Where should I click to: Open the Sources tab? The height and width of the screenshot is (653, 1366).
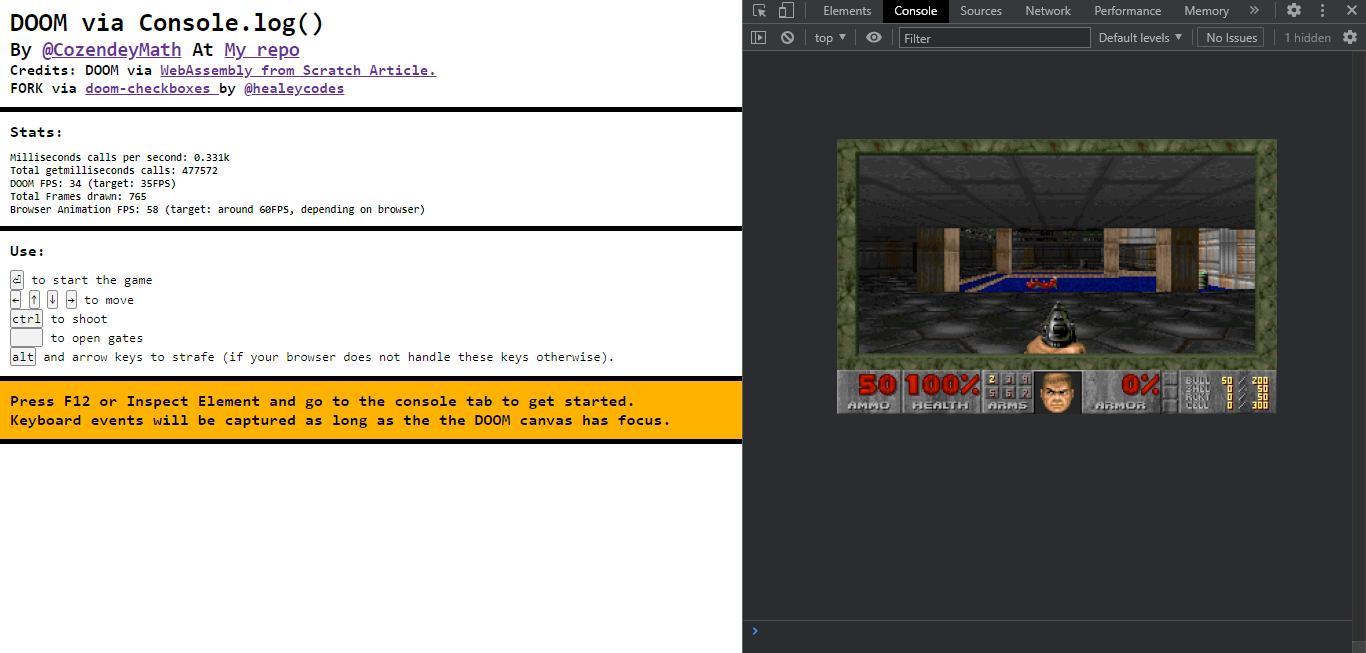point(981,11)
